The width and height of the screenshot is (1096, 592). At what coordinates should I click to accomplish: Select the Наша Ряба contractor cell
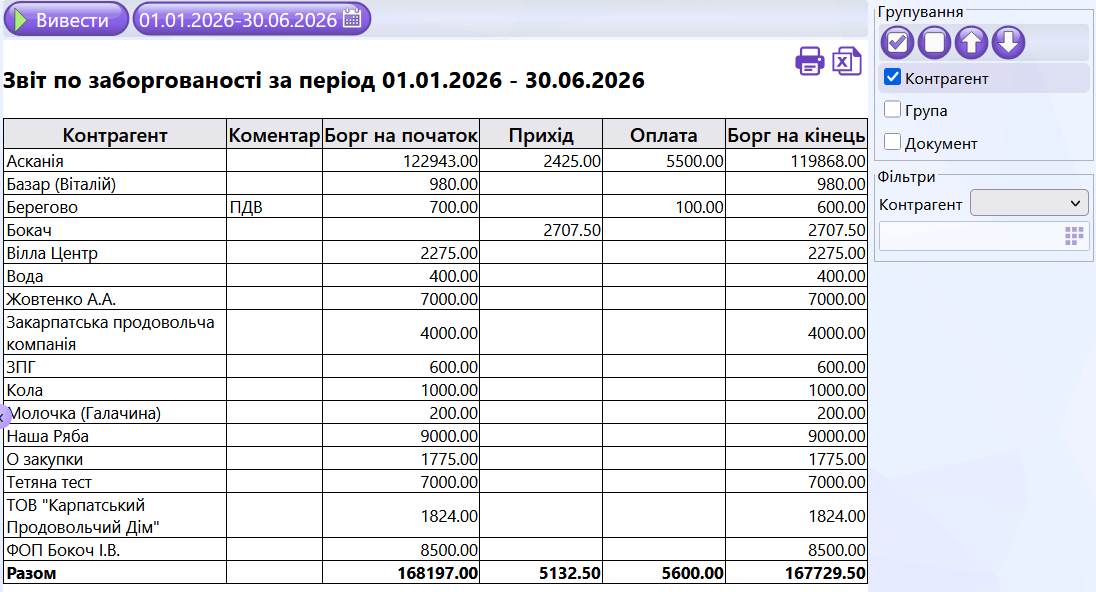(115, 436)
